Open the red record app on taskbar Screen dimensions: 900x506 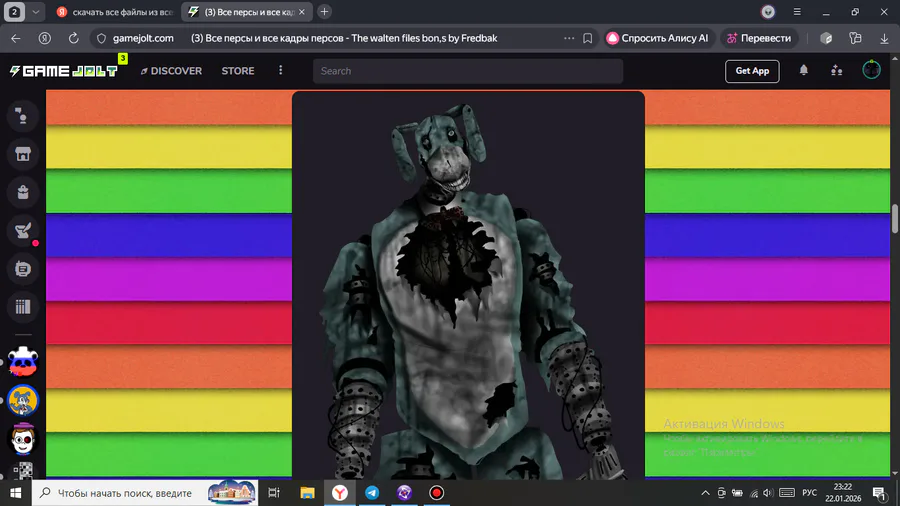tap(436, 493)
